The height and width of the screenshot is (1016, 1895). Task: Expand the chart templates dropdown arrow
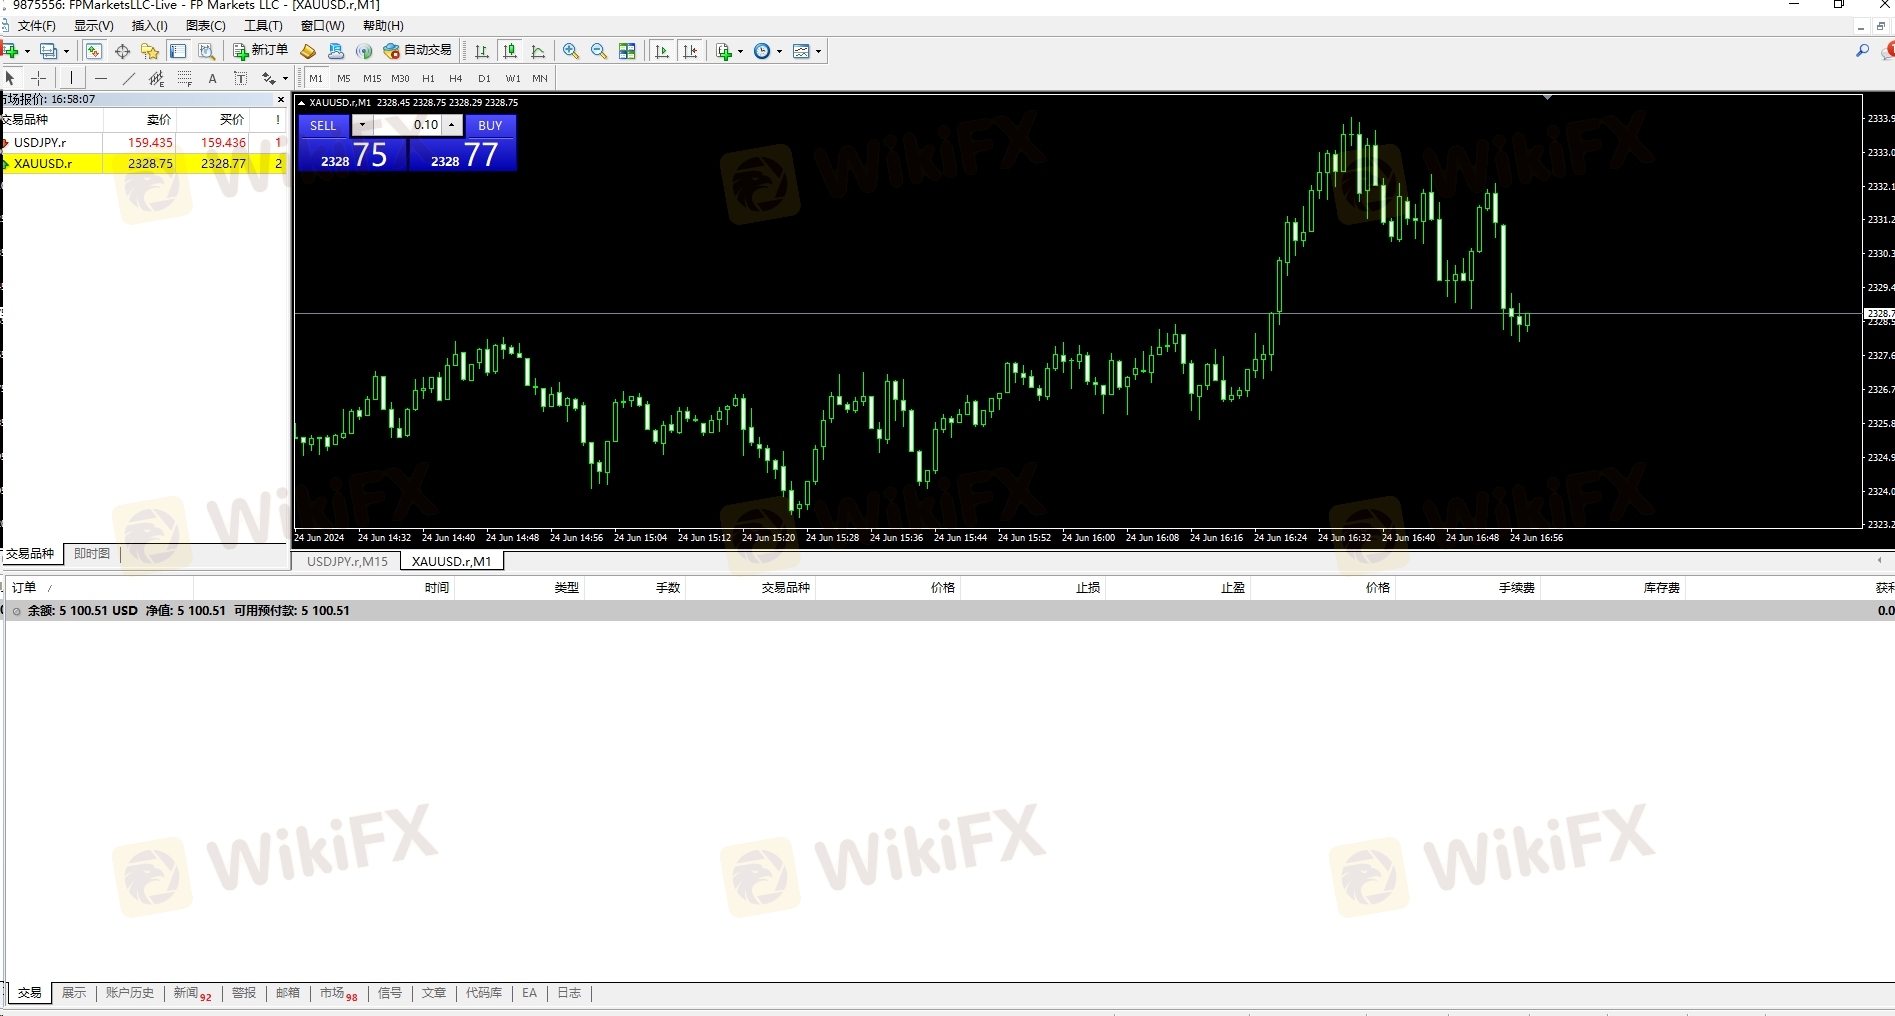818,51
